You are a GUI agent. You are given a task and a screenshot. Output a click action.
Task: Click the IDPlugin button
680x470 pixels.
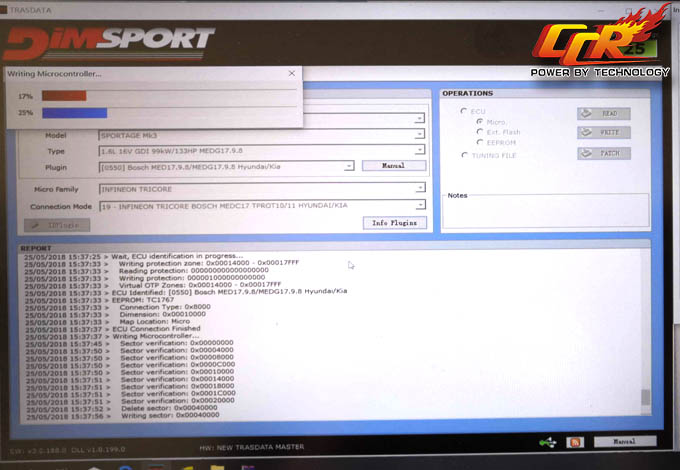57,225
